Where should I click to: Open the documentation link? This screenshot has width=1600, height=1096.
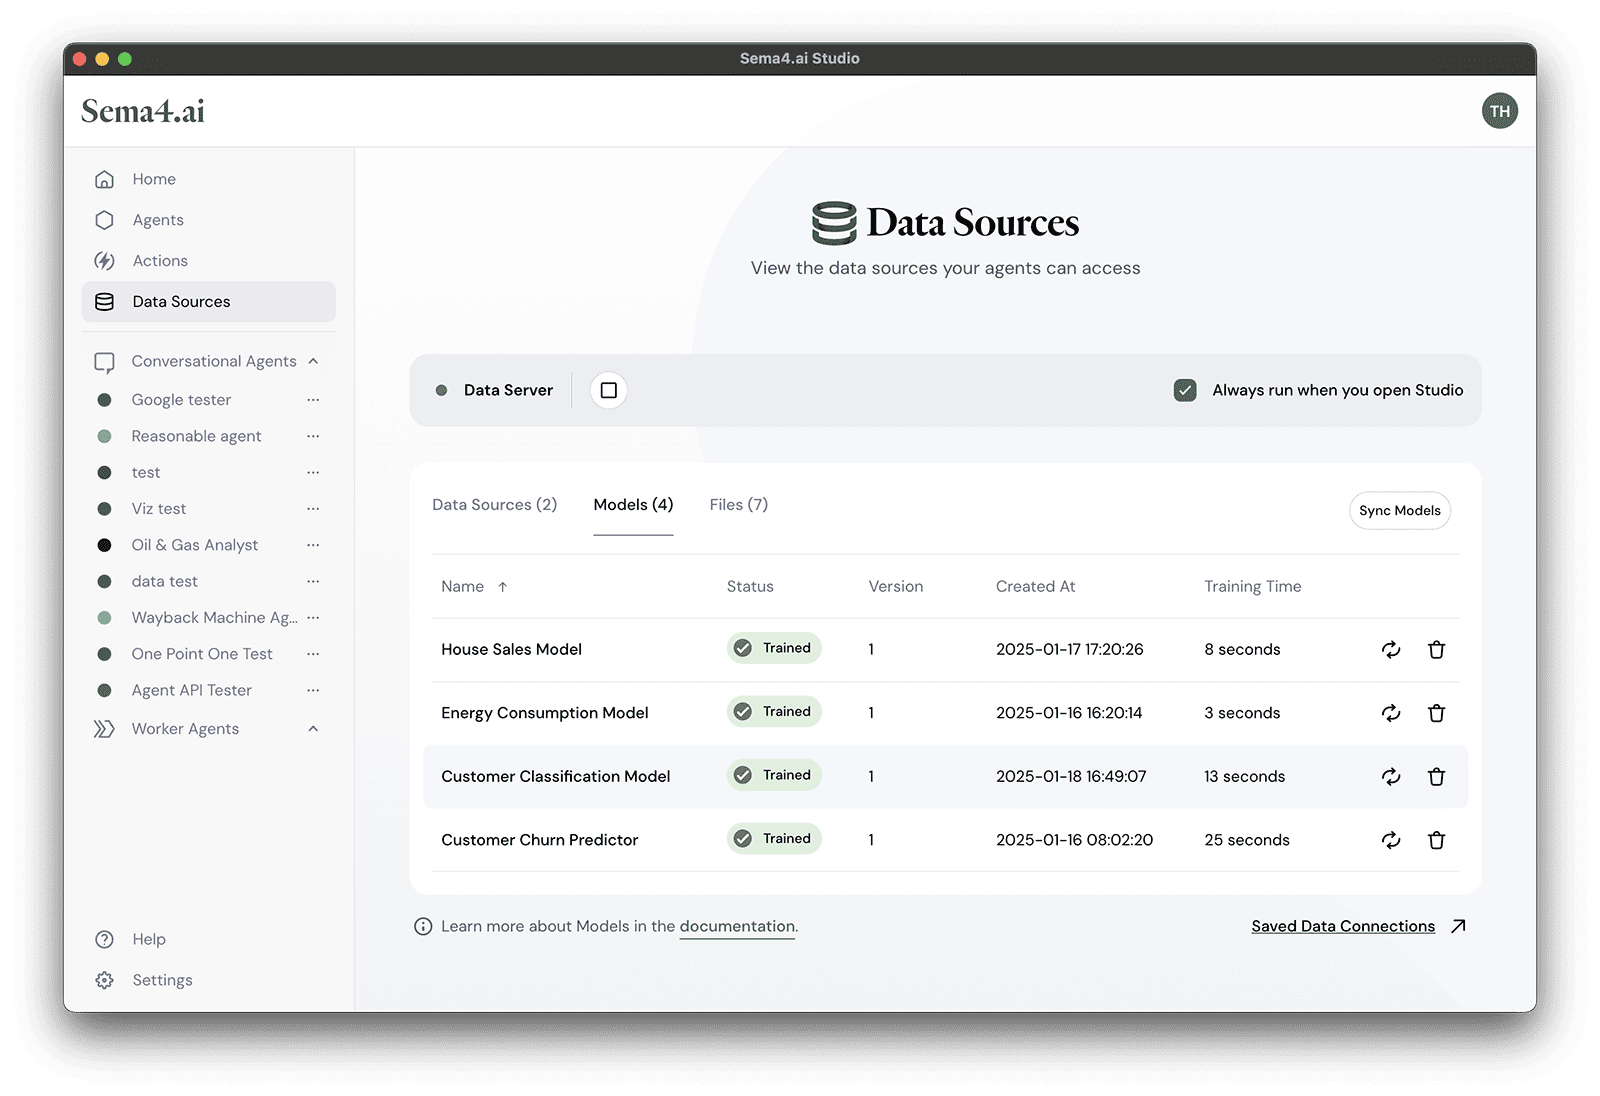point(737,927)
